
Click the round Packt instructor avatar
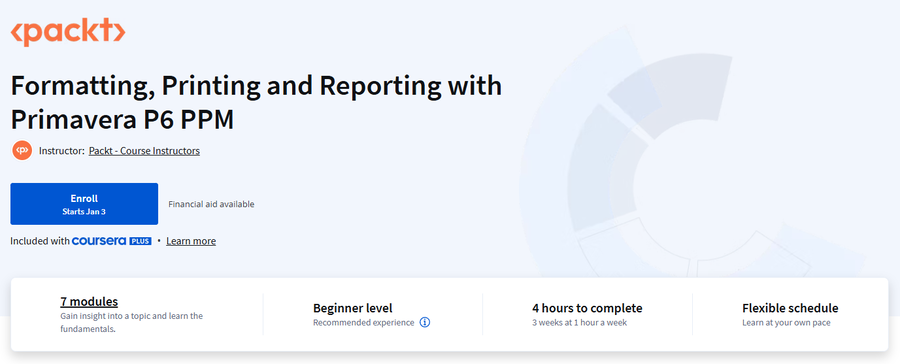[x=22, y=150]
